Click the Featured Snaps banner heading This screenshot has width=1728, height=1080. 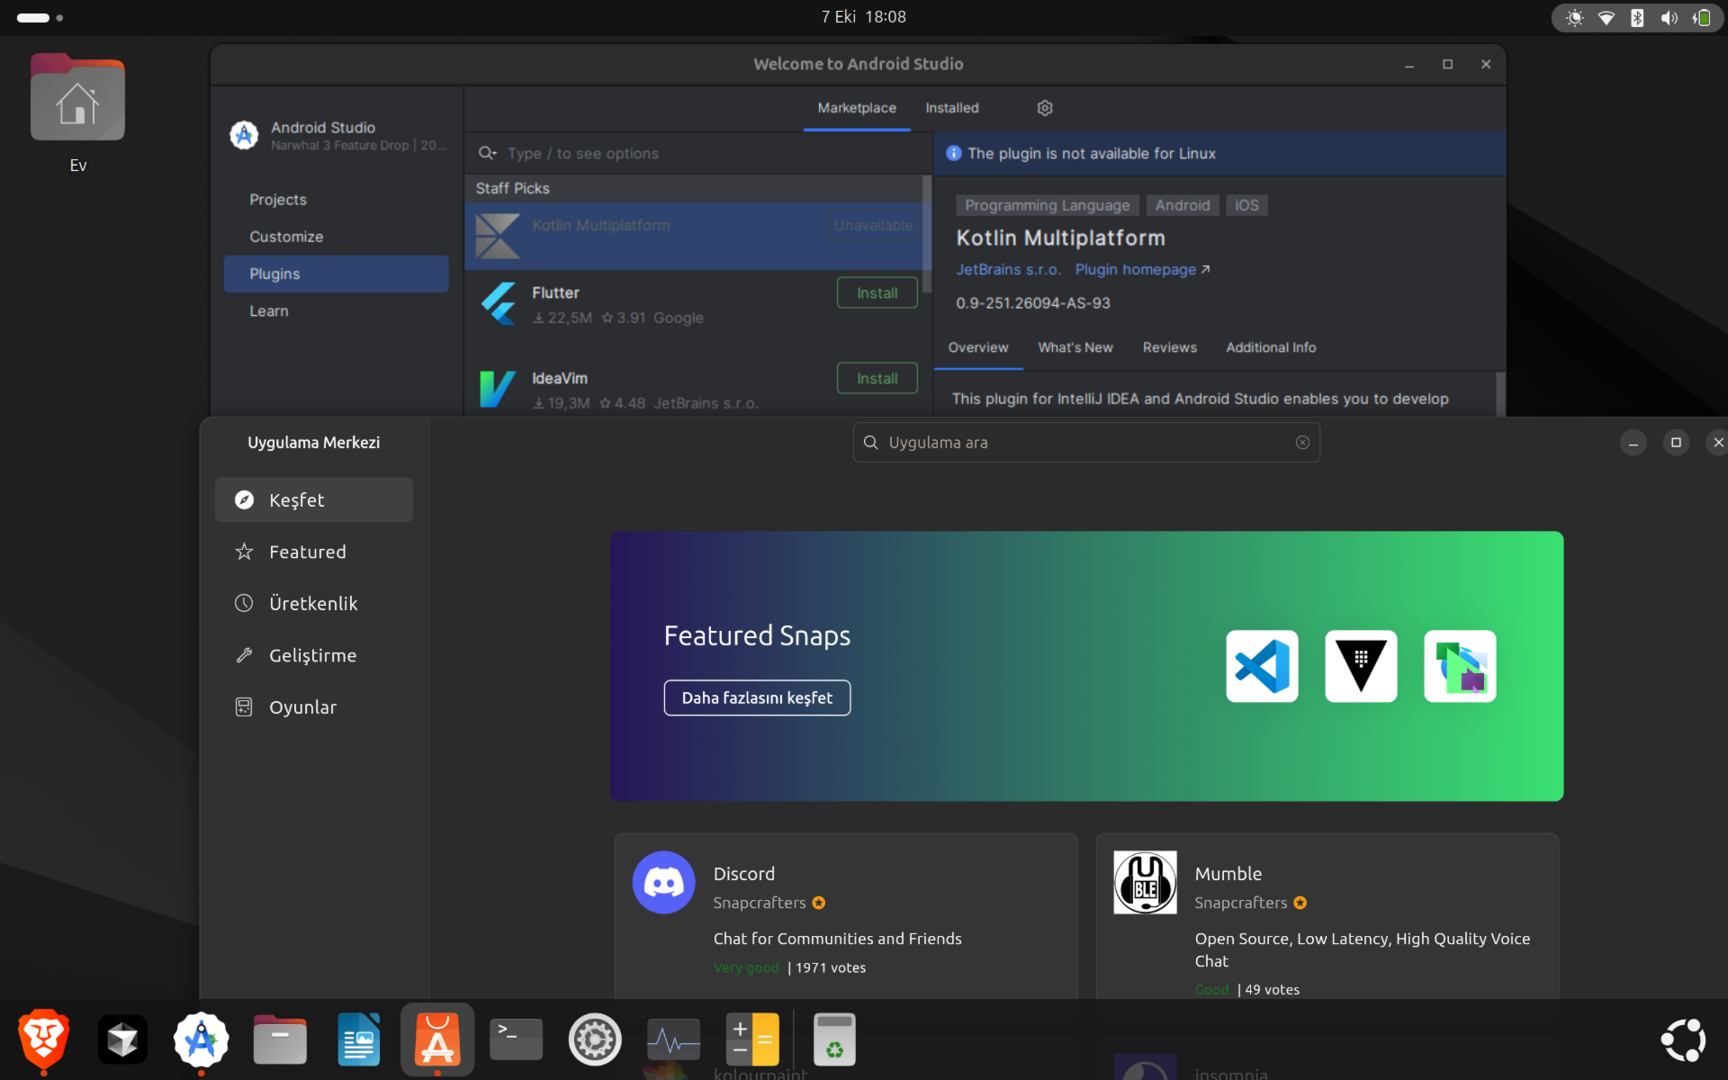pyautogui.click(x=757, y=636)
